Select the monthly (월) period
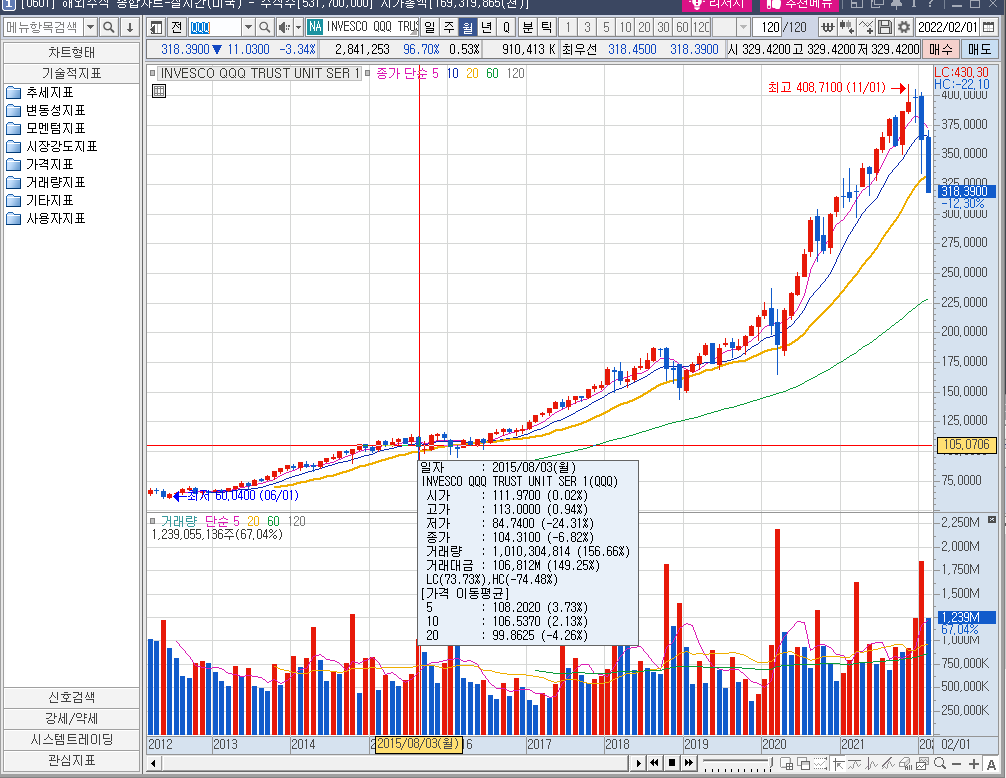This screenshot has width=1006, height=778. (468, 28)
